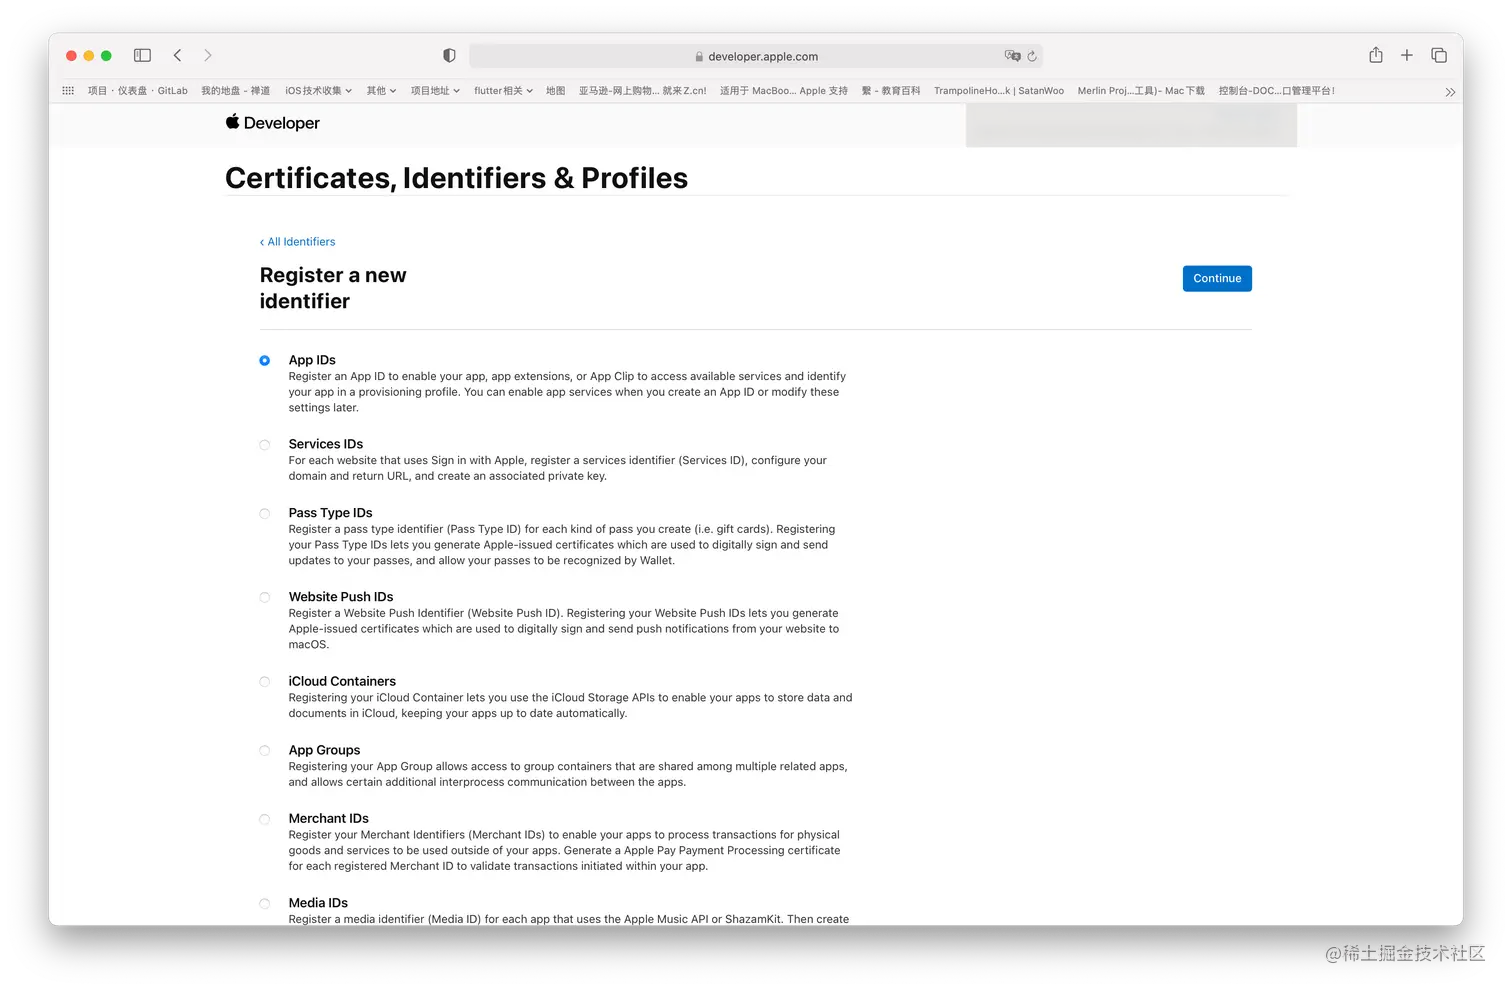Click the Merchant IDs label
The image size is (1512, 990).
coord(329,818)
